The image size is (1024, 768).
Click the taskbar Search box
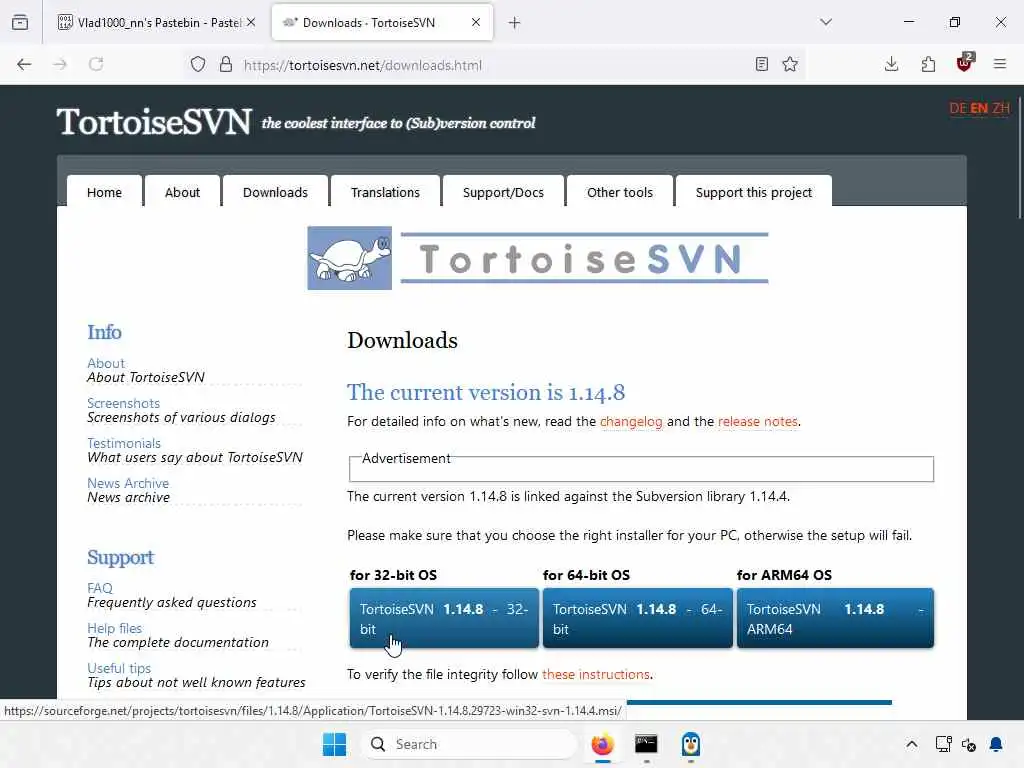pyautogui.click(x=469, y=744)
